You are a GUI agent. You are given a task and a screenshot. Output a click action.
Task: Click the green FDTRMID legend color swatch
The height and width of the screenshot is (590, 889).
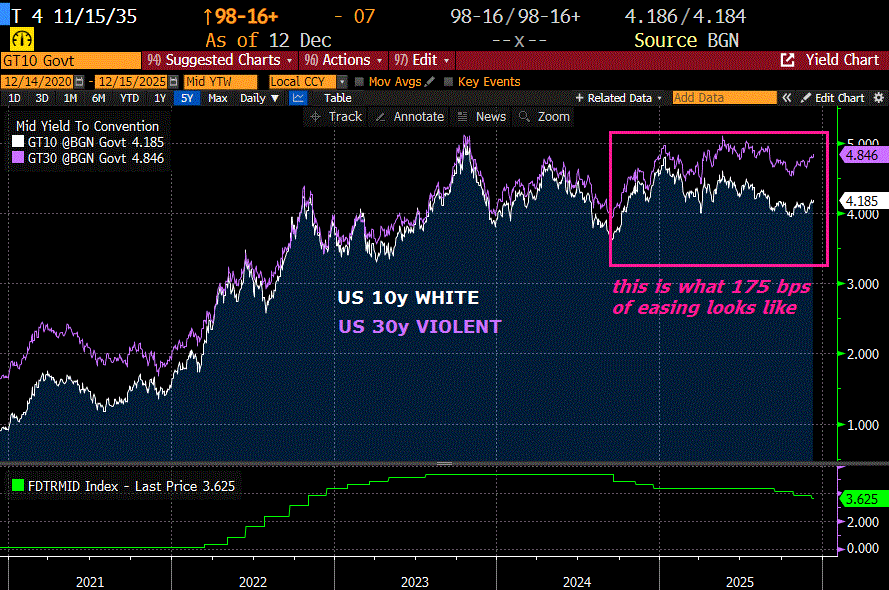click(x=18, y=485)
